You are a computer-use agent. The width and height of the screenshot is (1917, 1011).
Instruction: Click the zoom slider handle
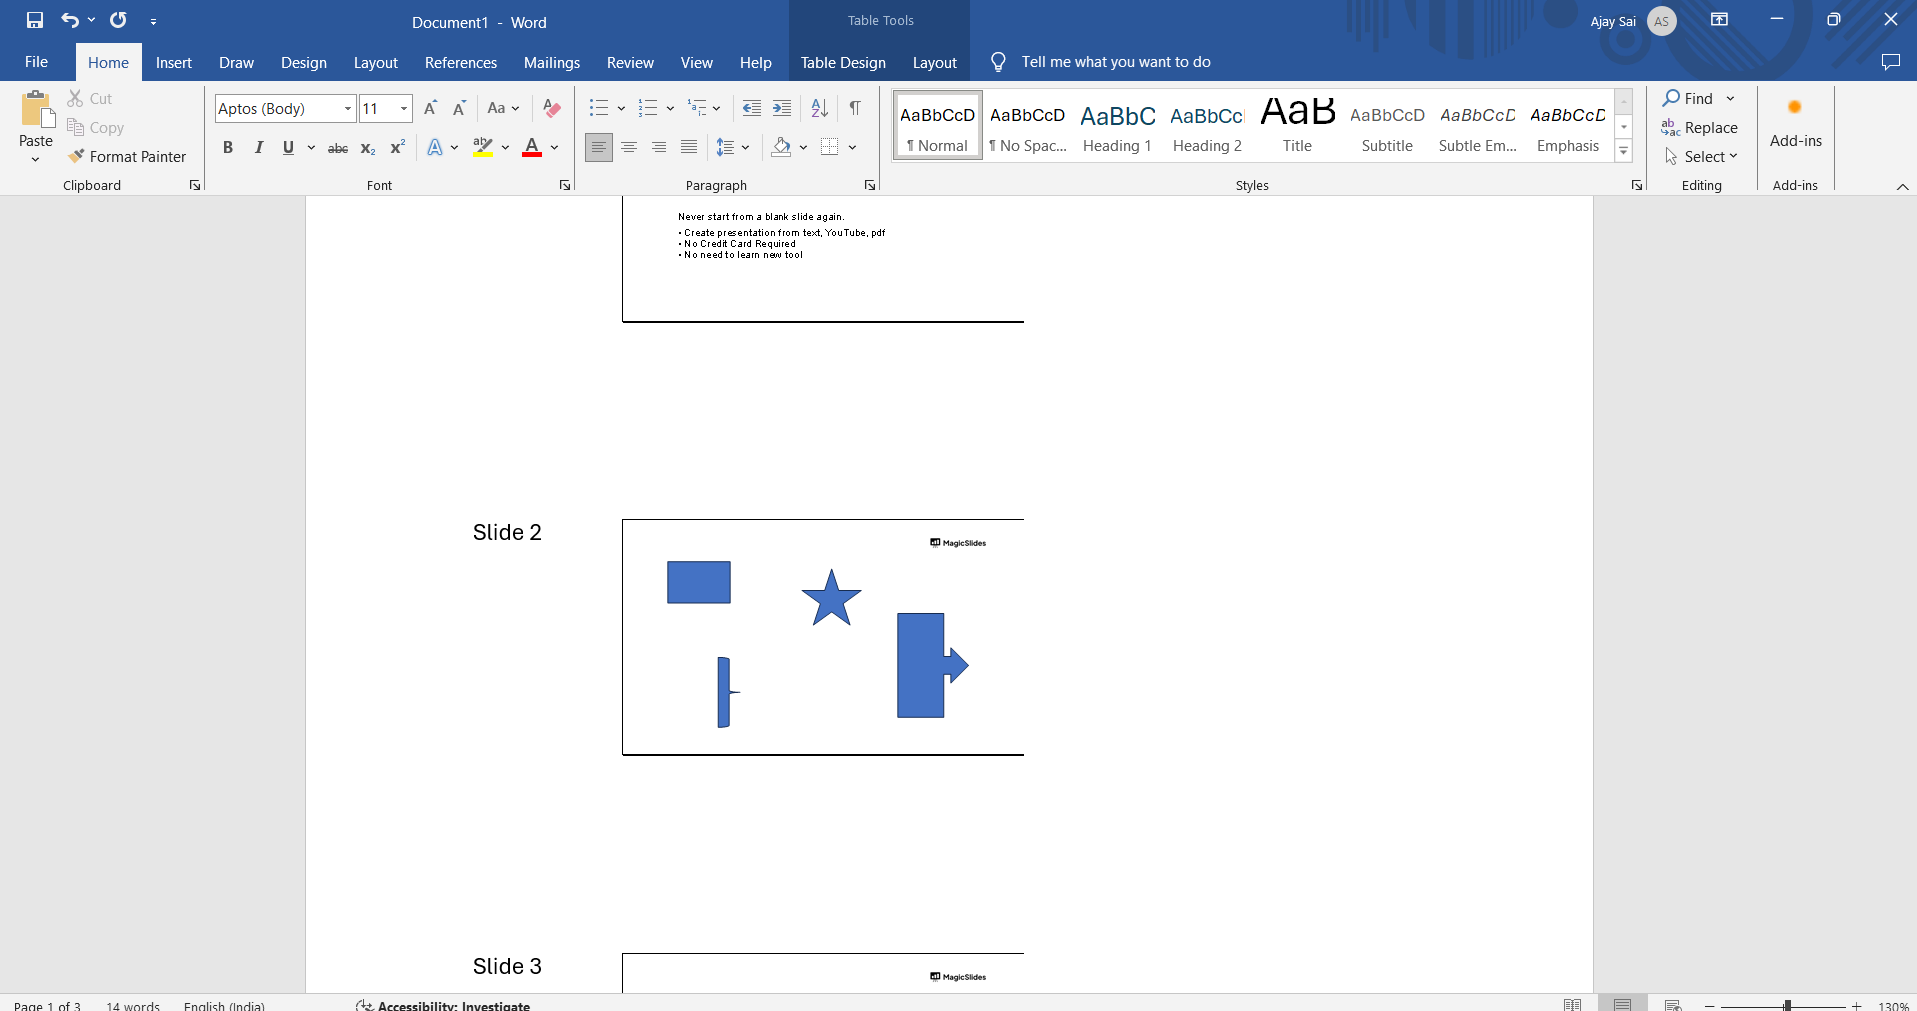coord(1787,1005)
